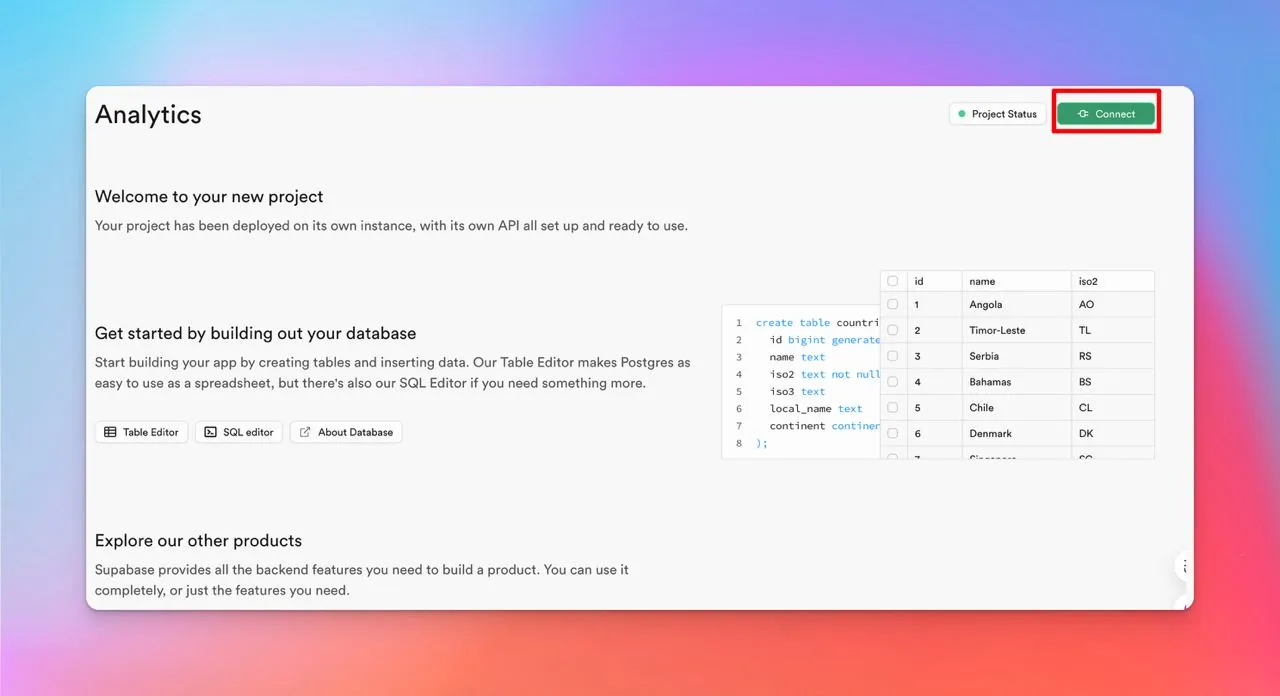
Task: Click the terminal icon beside SQL editor
Action: tap(210, 432)
